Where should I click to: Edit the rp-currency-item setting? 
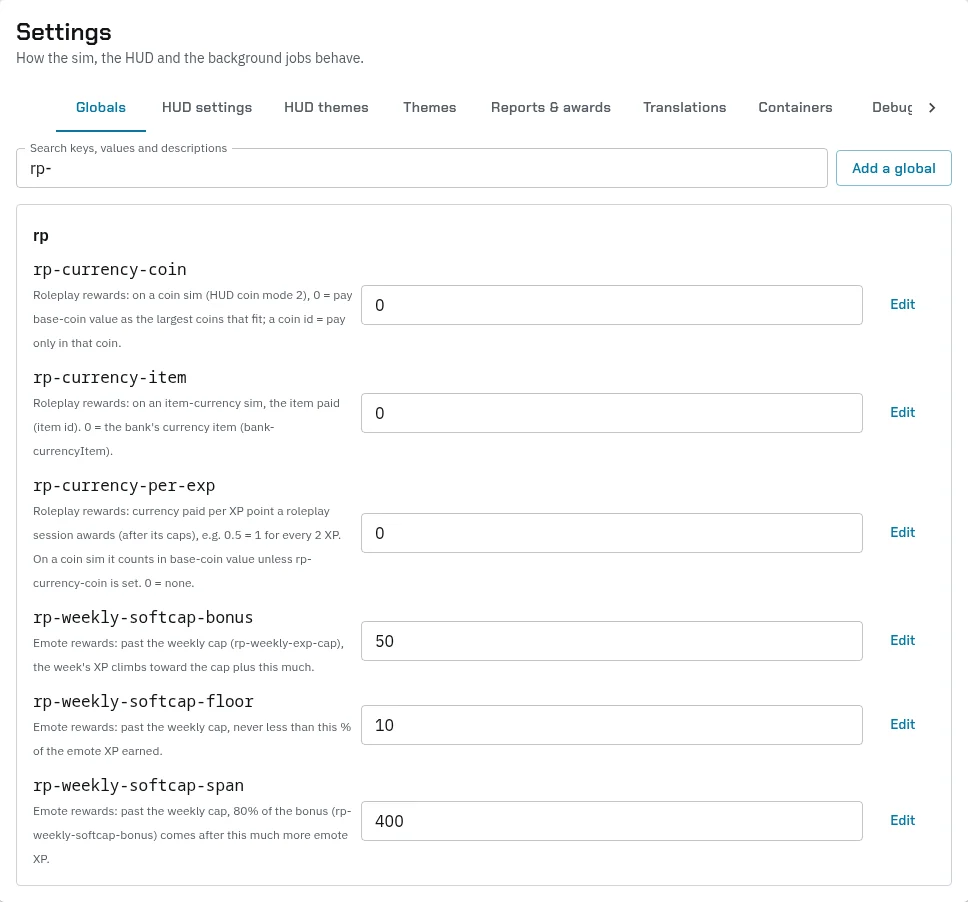pos(902,412)
